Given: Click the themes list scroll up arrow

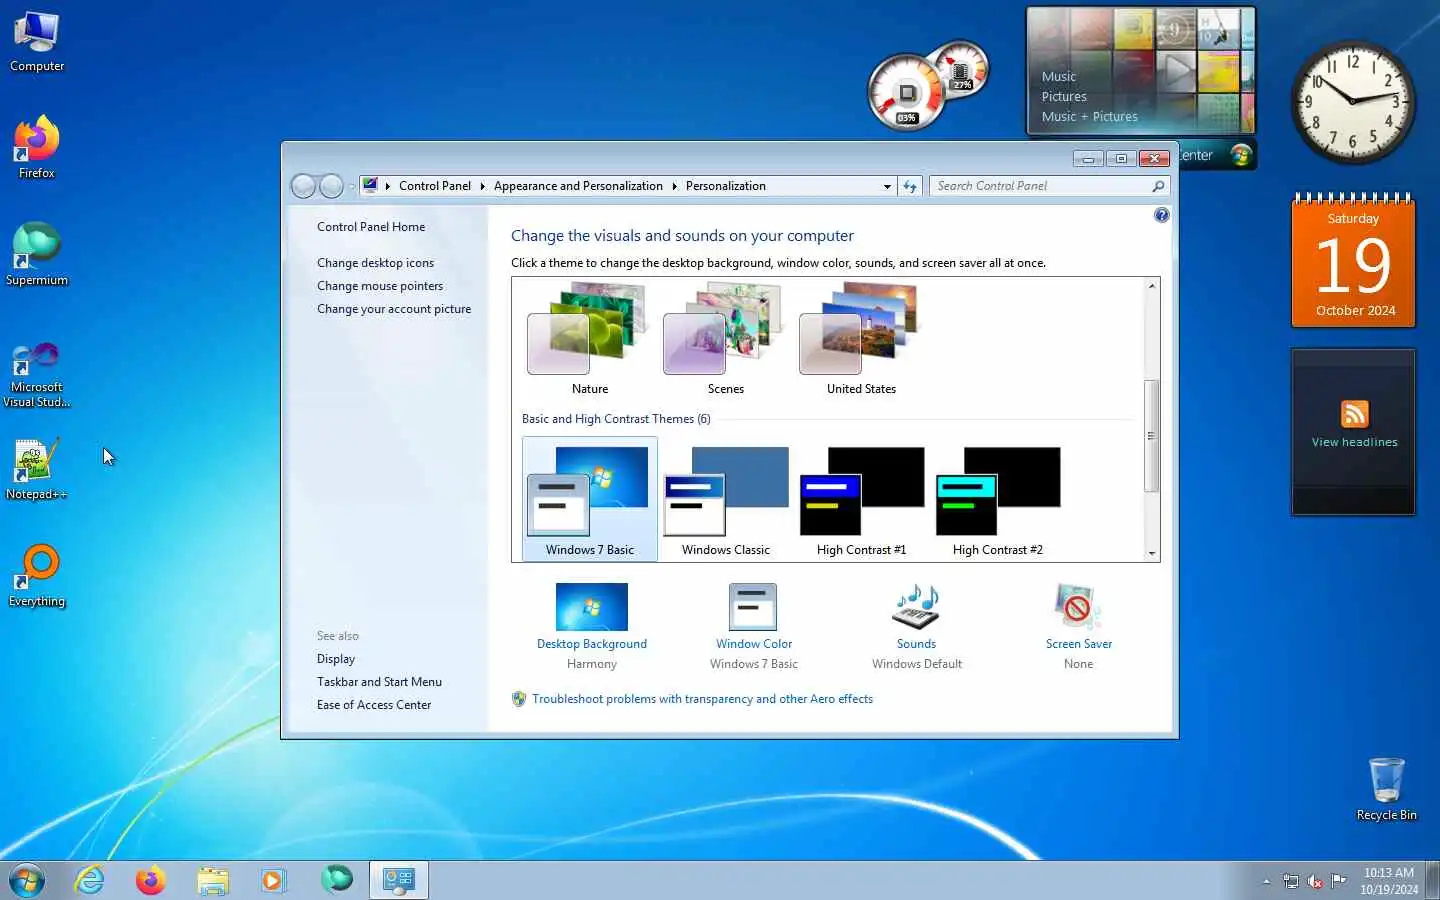Looking at the screenshot, I should (x=1151, y=286).
